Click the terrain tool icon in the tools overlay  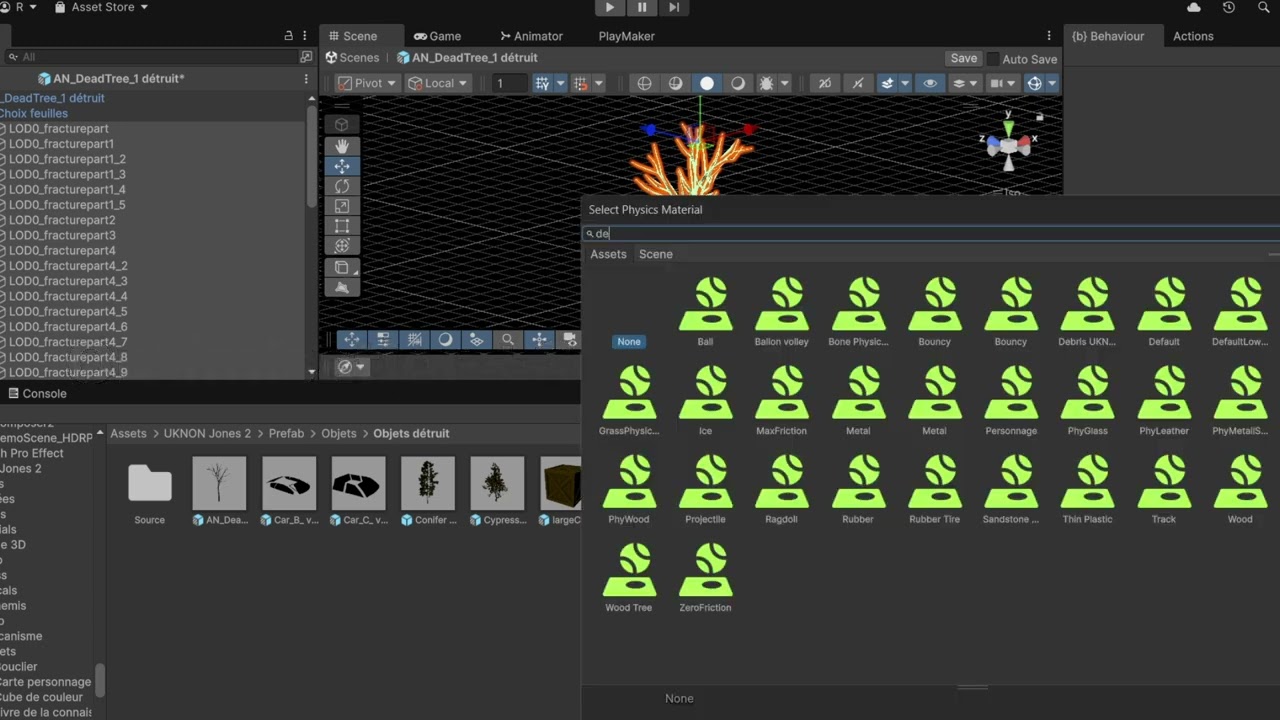342,288
